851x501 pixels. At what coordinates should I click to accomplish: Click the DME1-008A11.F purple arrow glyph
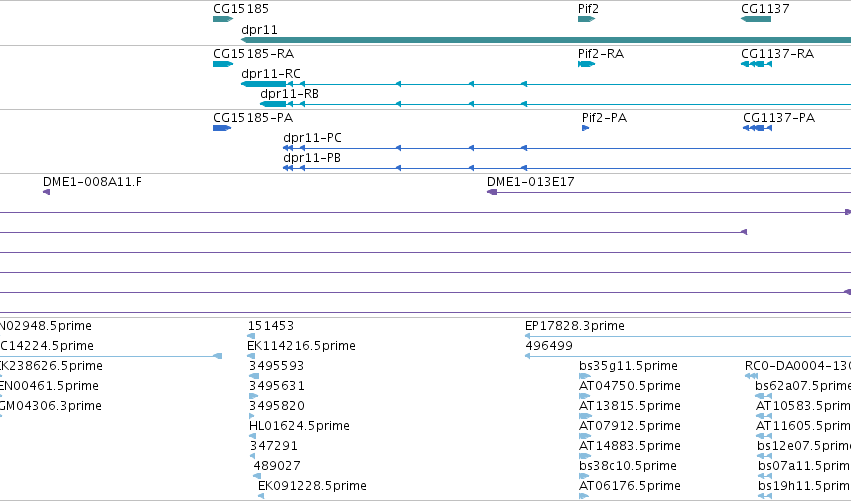point(47,192)
